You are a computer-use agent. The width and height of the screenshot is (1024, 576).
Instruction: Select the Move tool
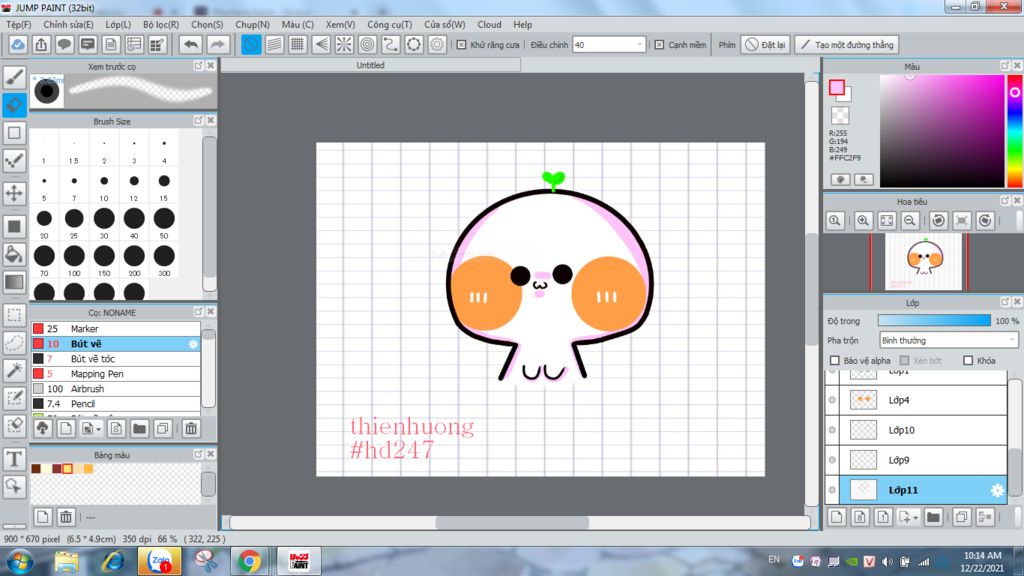click(x=14, y=193)
